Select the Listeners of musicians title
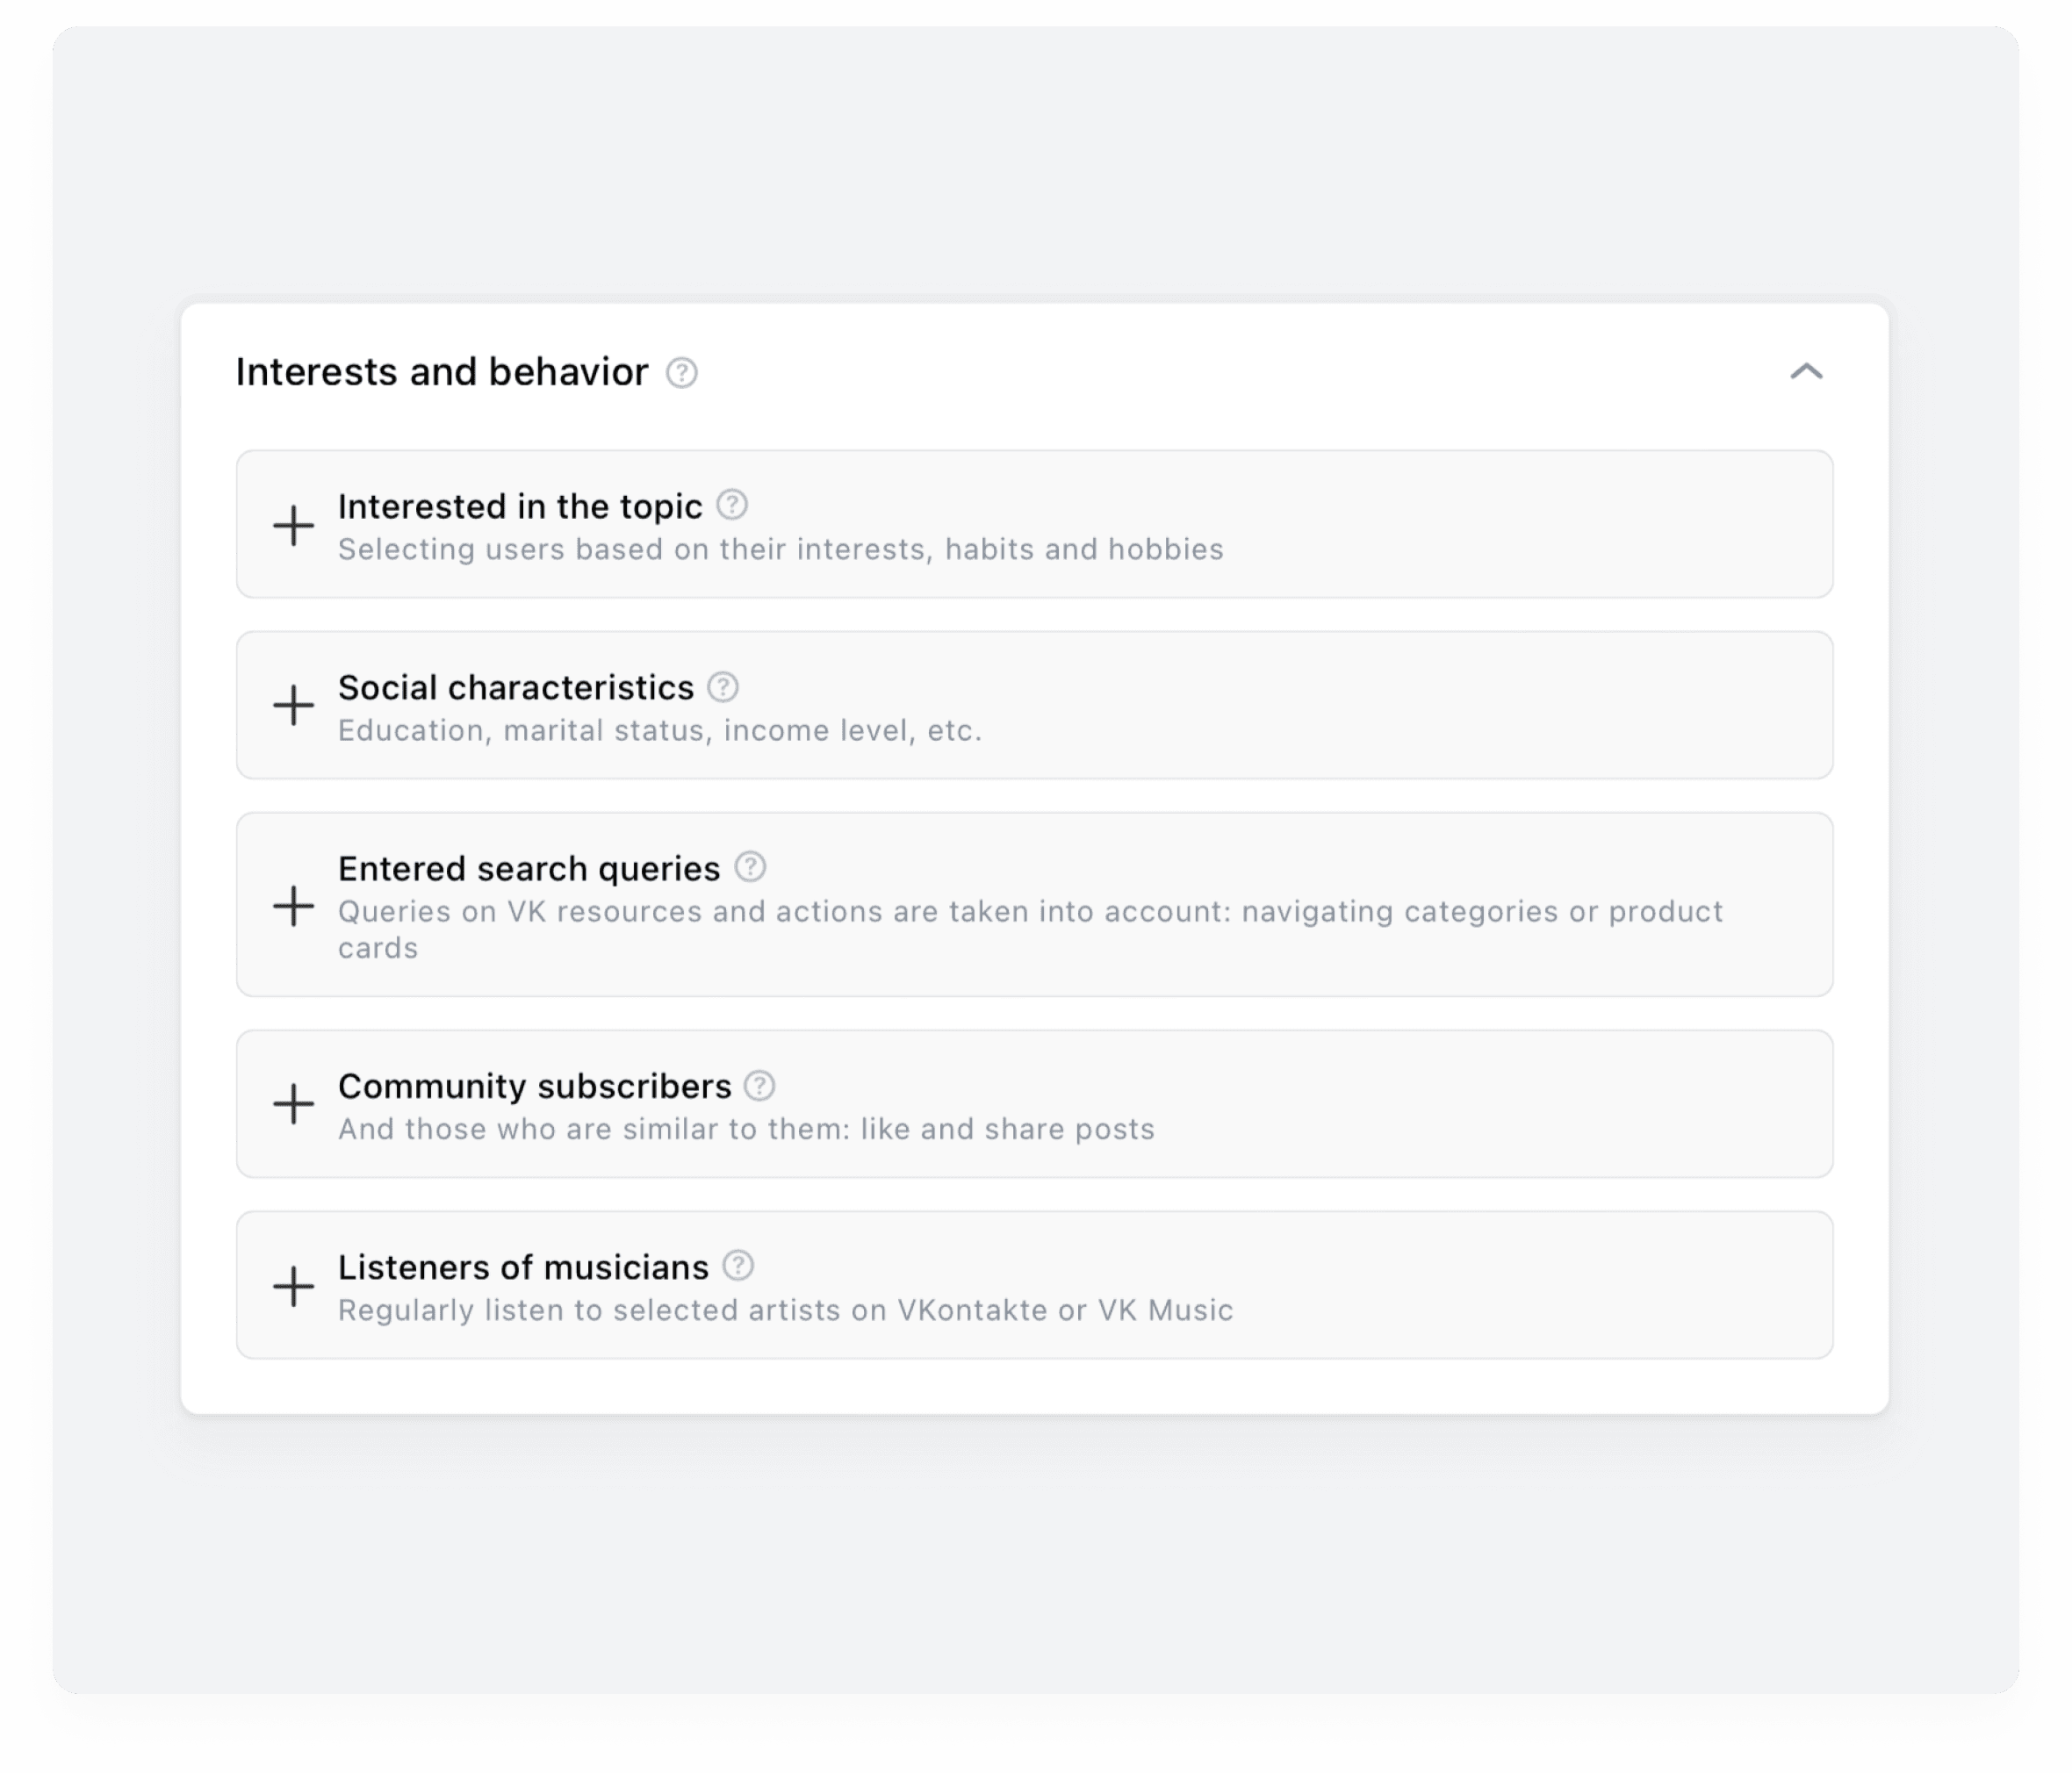2072x1773 pixels. (523, 1268)
